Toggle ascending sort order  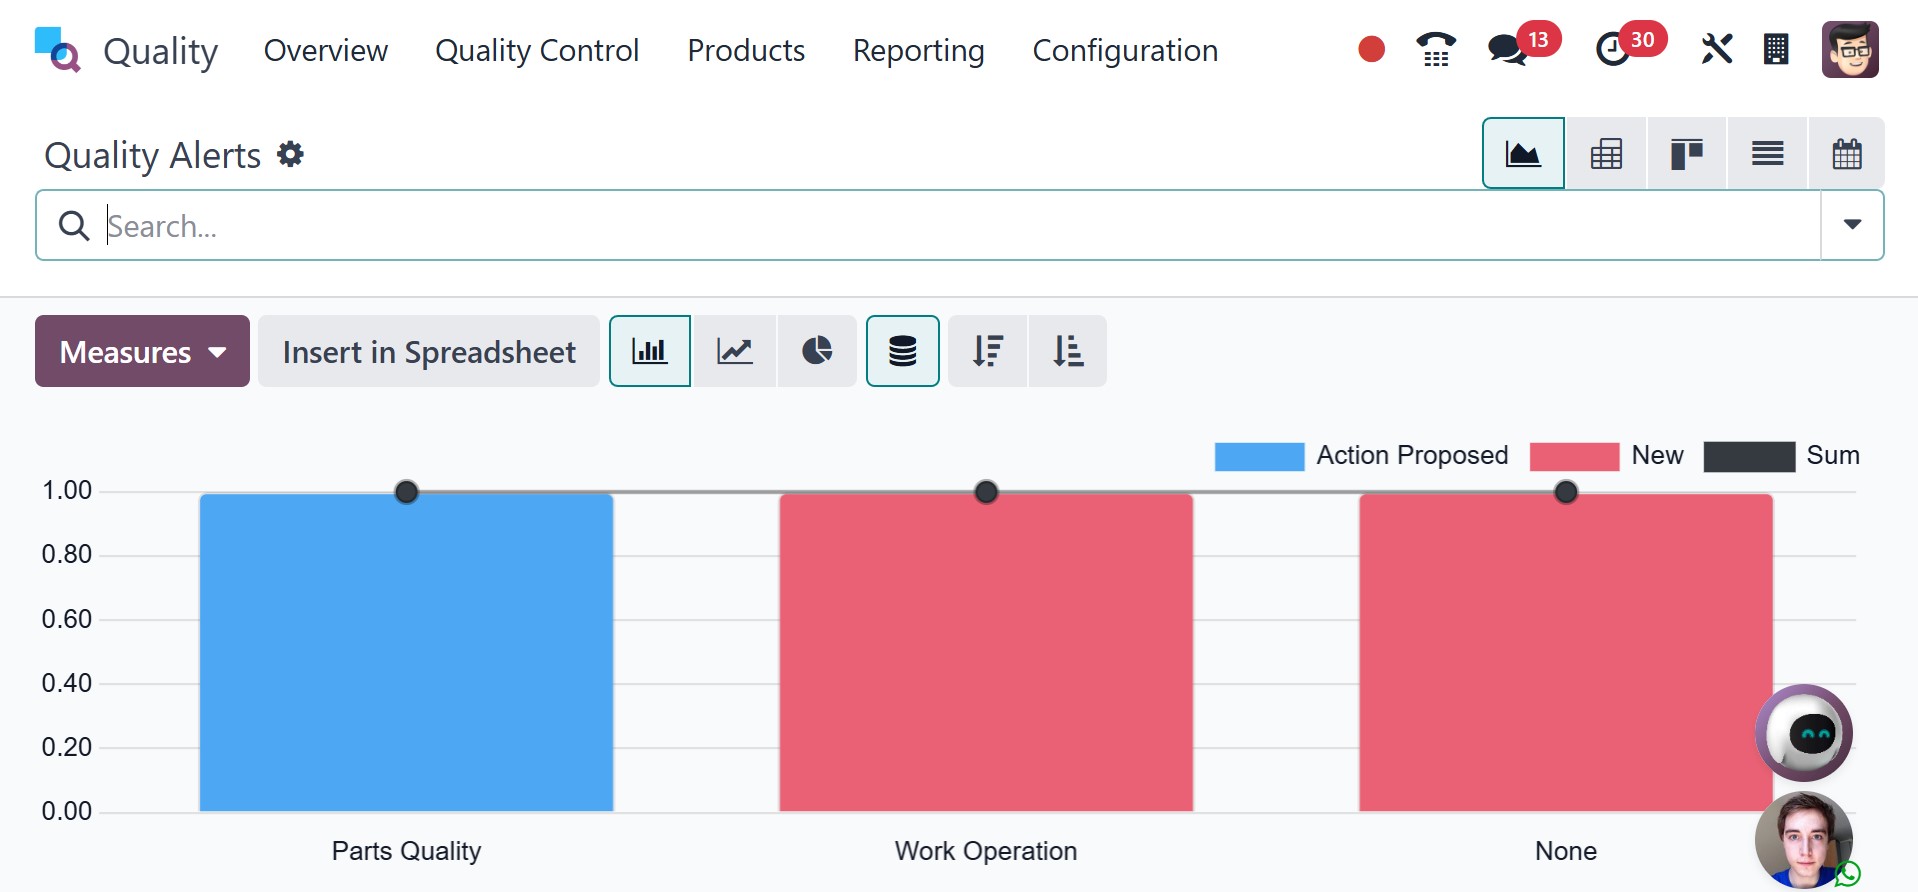click(1068, 351)
